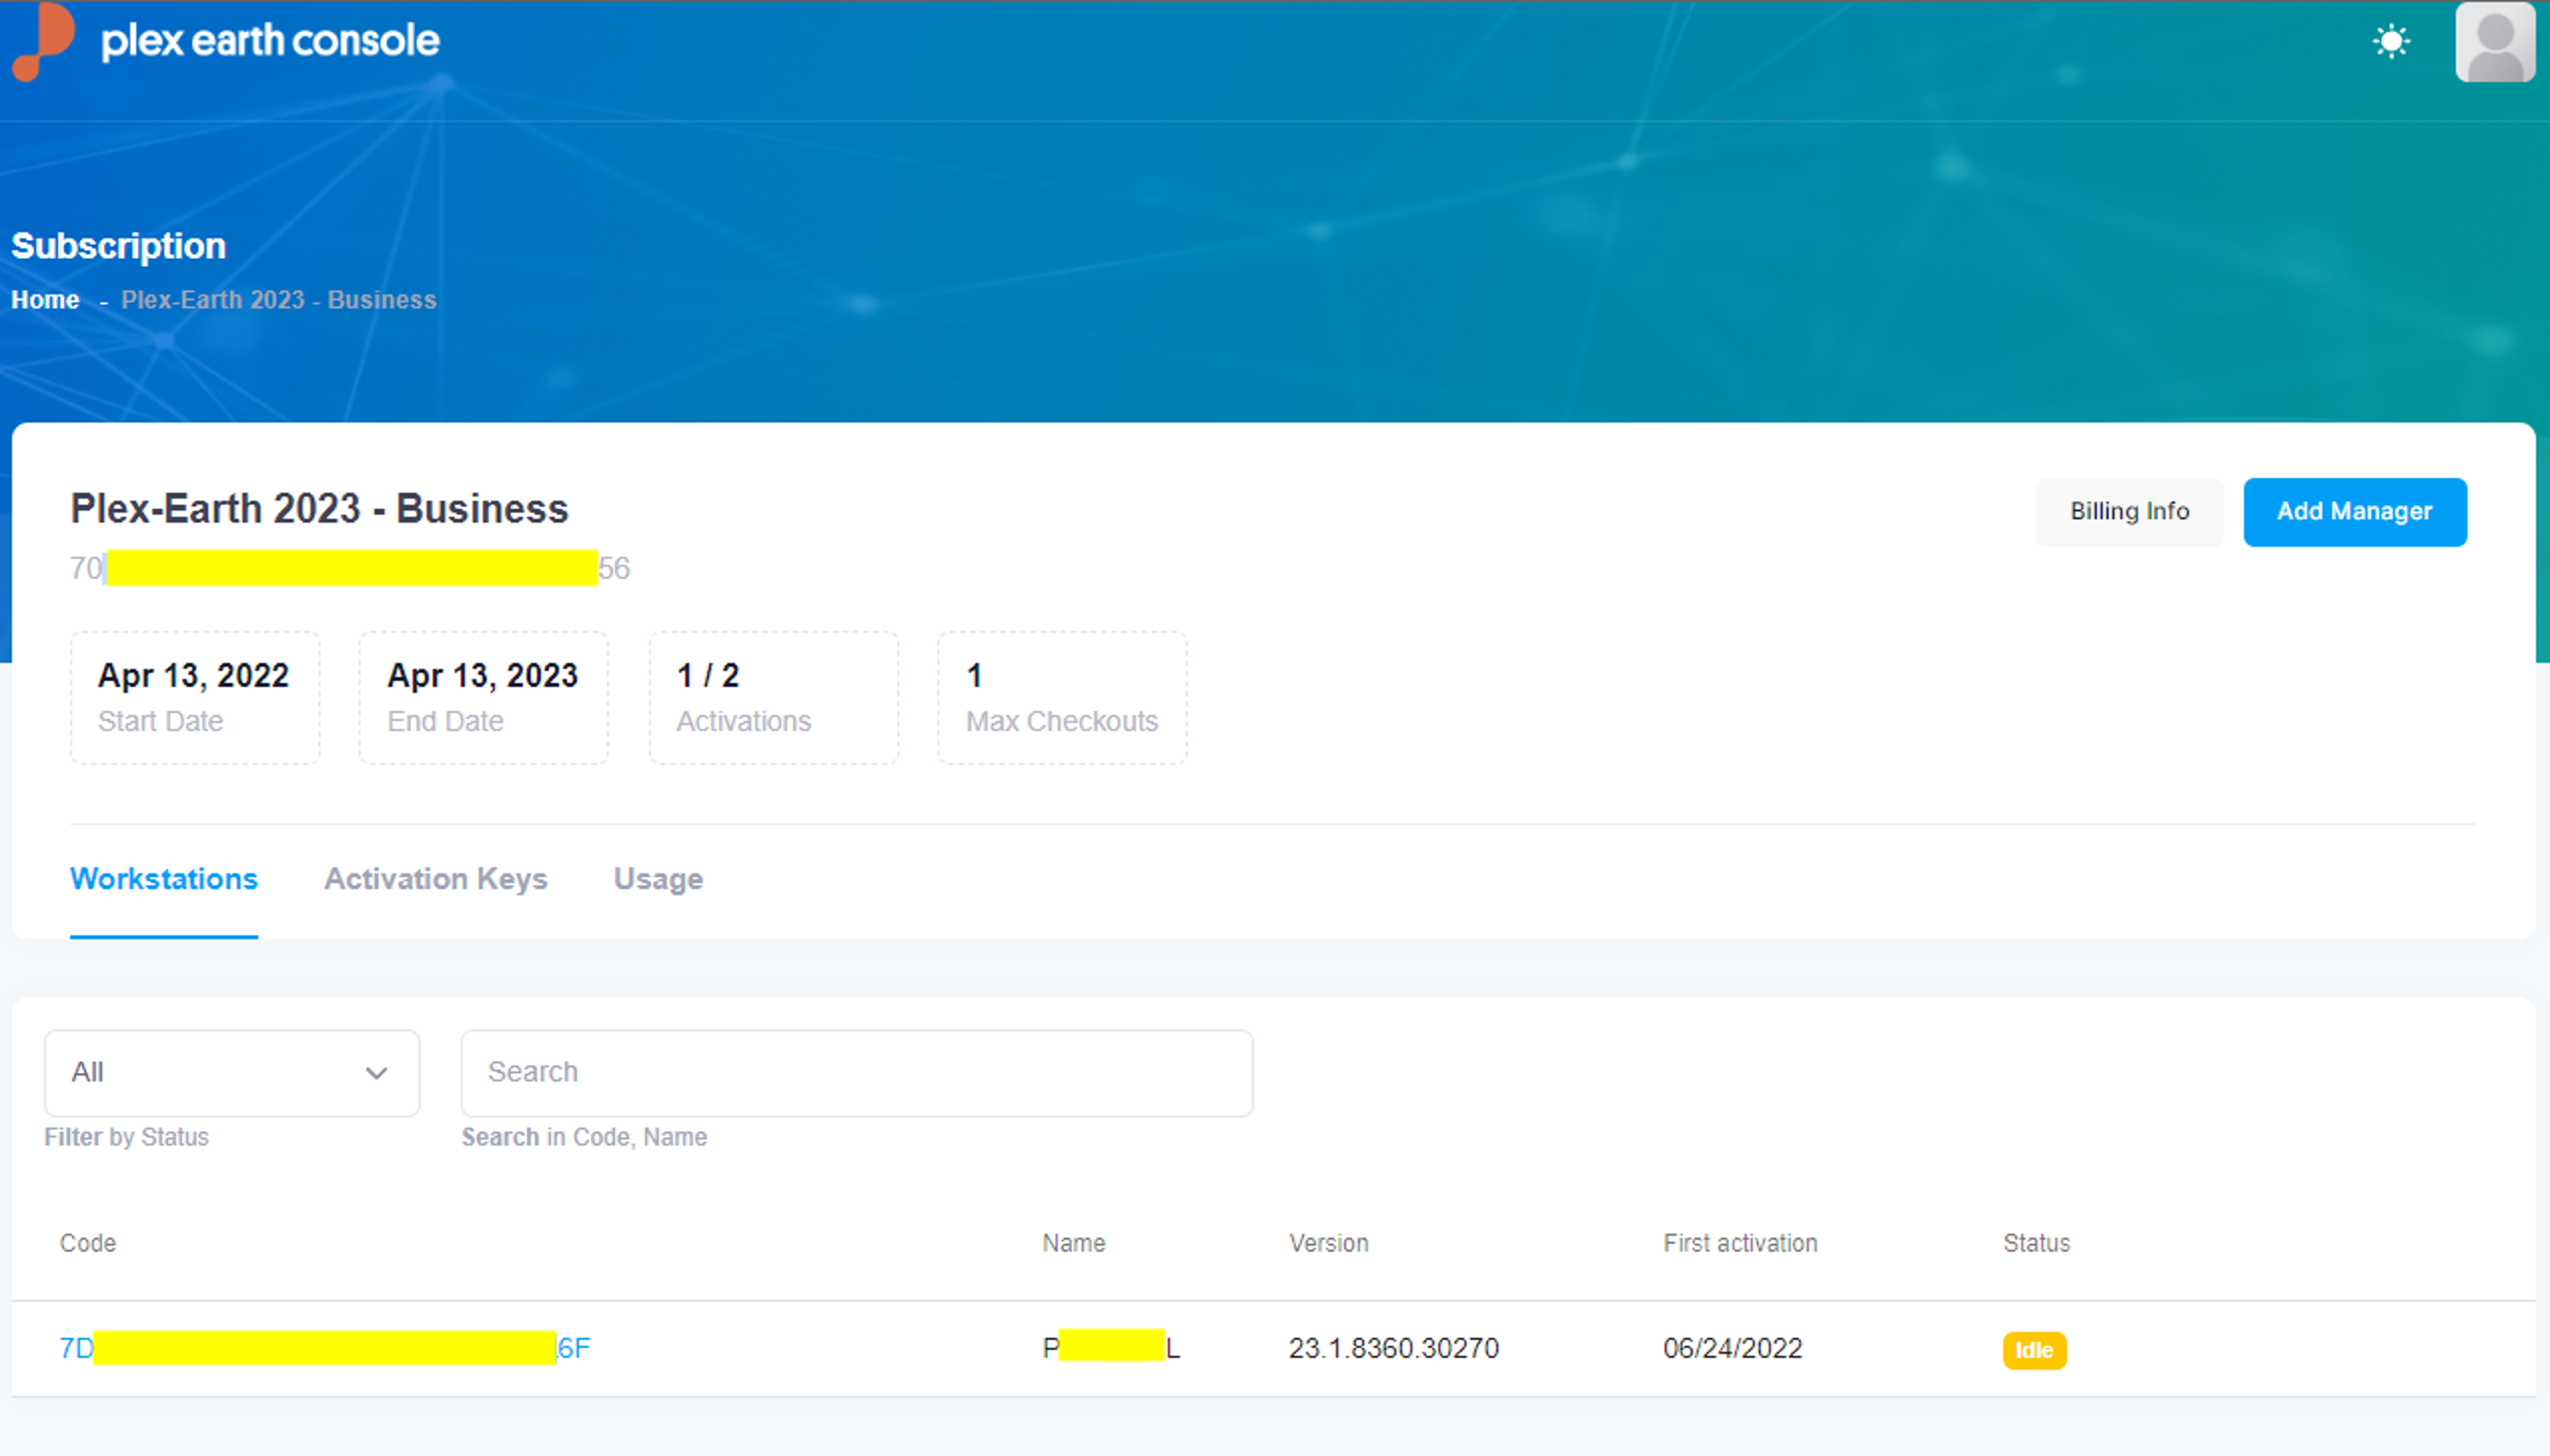The image size is (2550, 1456).
Task: Click the Status column header
Action: pos(2036,1243)
